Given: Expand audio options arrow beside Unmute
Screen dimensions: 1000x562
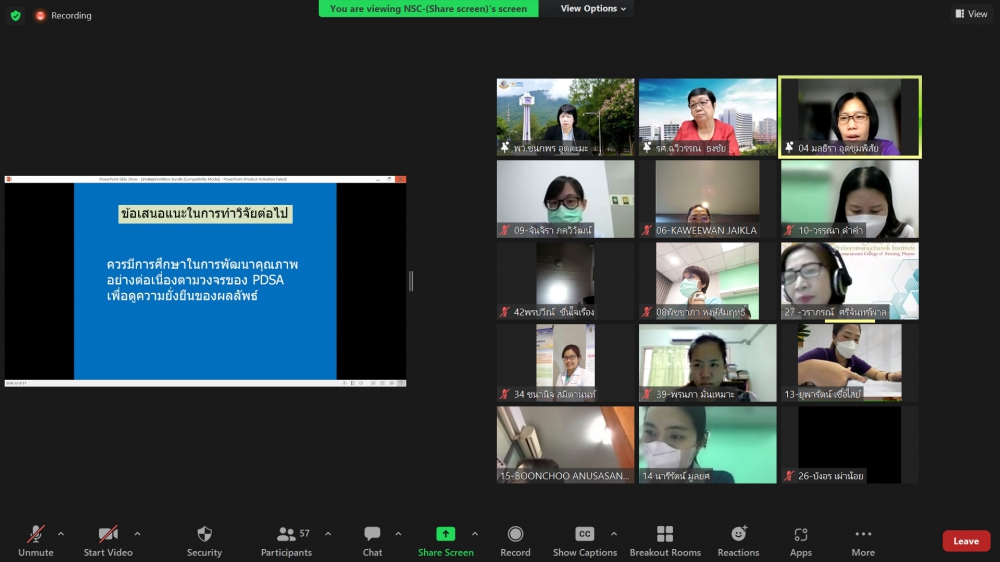Looking at the screenshot, I should coord(61,533).
